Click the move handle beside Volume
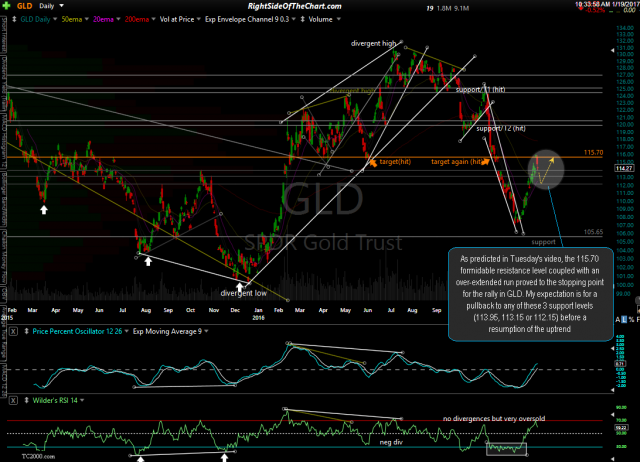This screenshot has height=462, width=640. (303, 19)
